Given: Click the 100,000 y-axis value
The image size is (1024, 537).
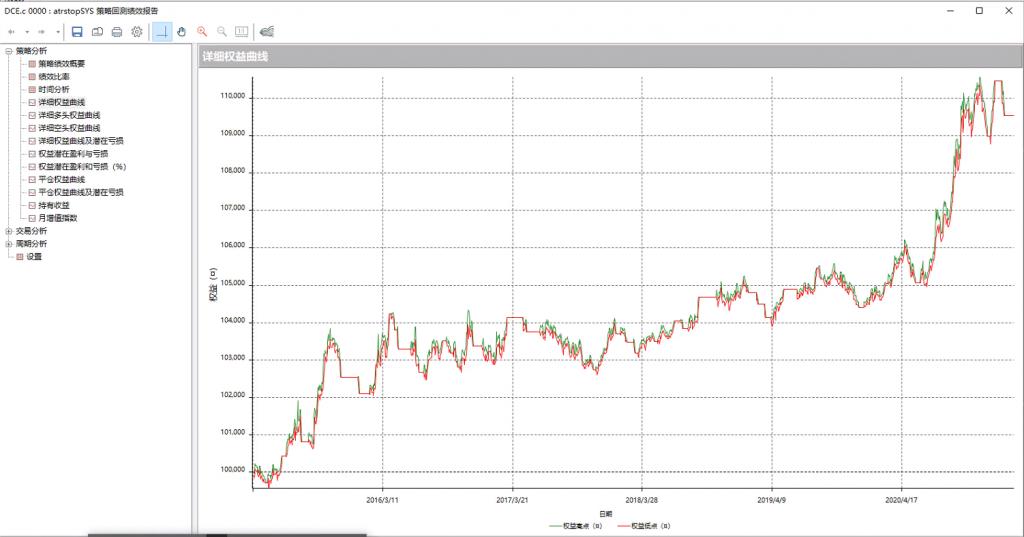Looking at the screenshot, I should click(x=232, y=470).
